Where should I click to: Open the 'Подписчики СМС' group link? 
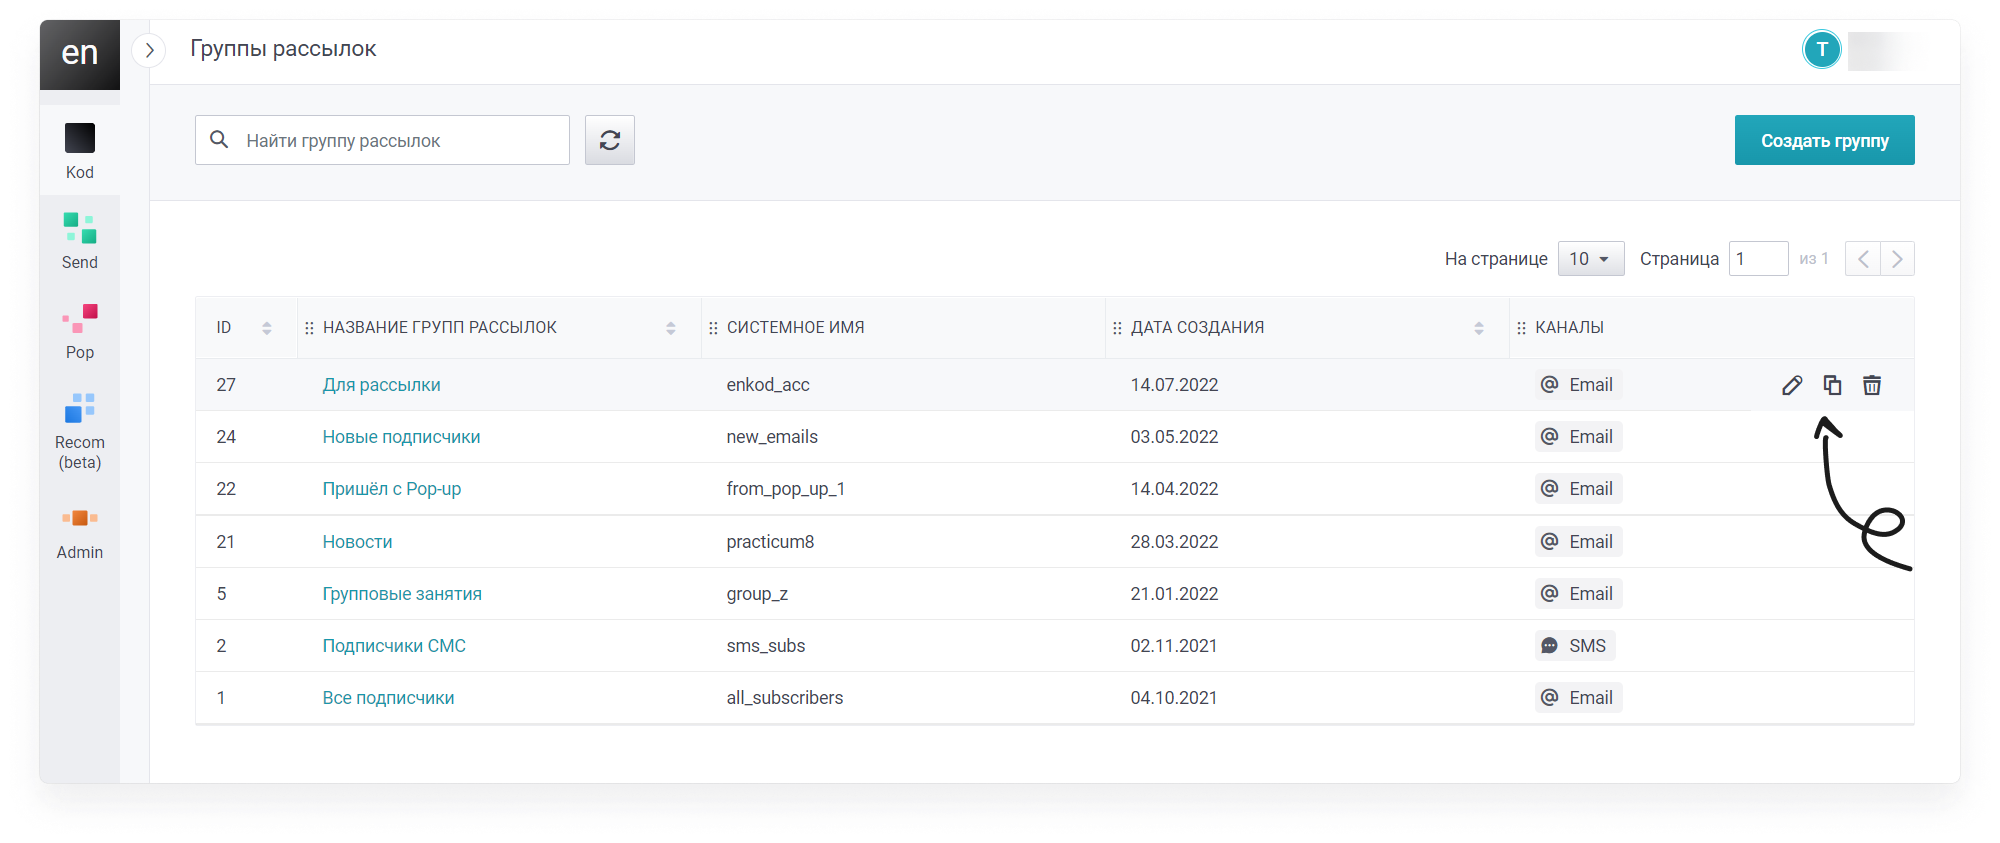click(394, 646)
